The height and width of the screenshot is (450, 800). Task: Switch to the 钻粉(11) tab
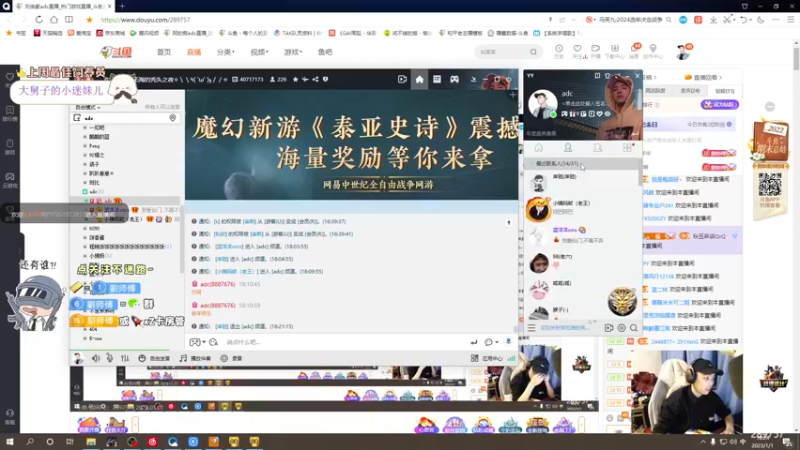724,91
